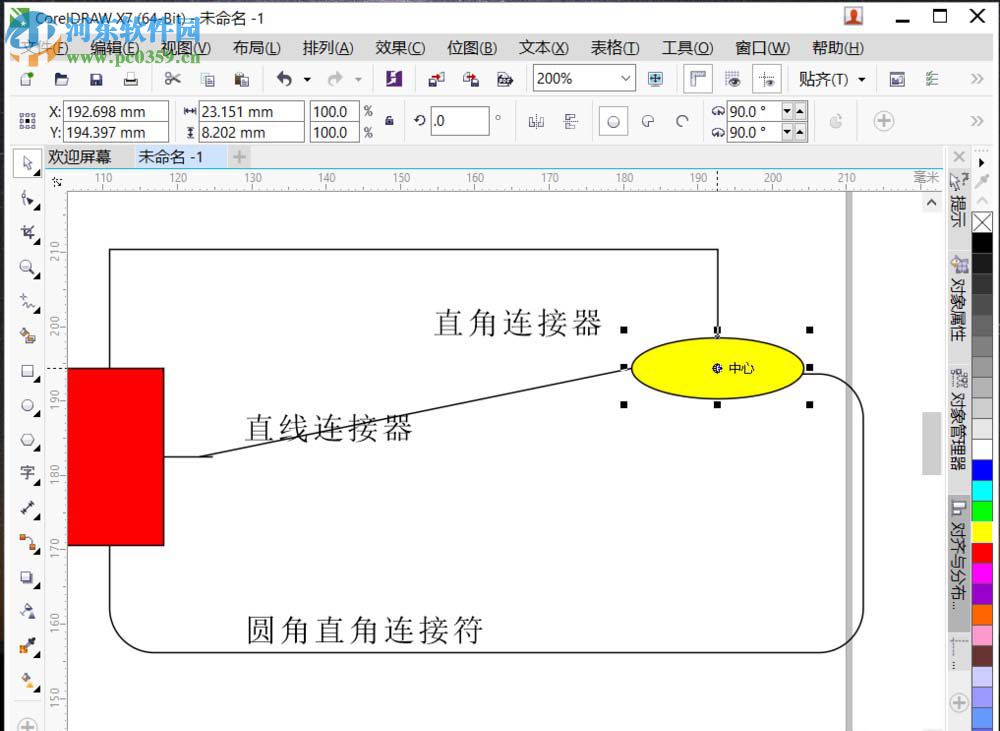Select the Crop tool

click(x=27, y=232)
